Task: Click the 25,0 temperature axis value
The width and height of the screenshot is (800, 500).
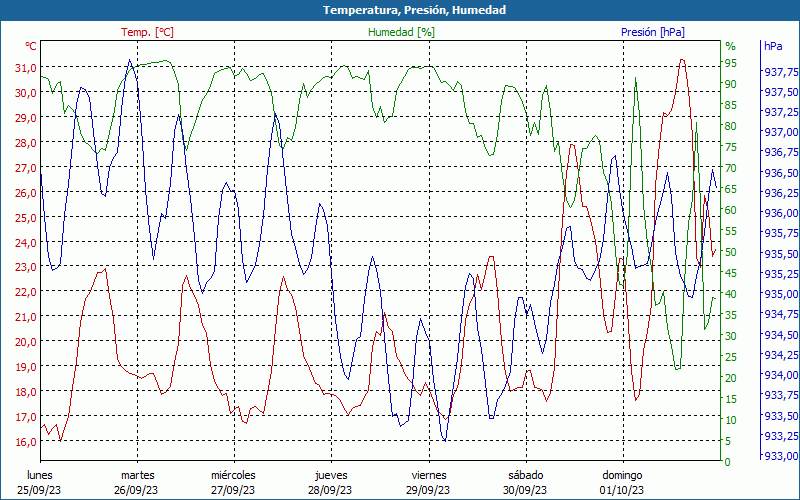Action: coord(27,217)
